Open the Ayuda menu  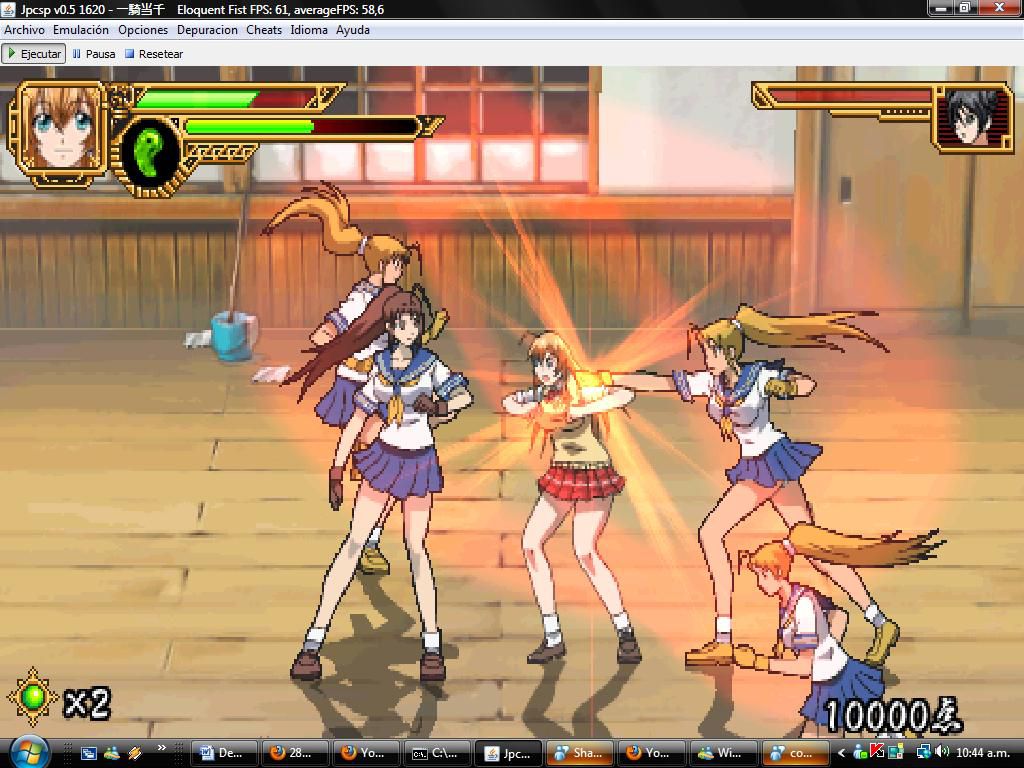[x=353, y=30]
